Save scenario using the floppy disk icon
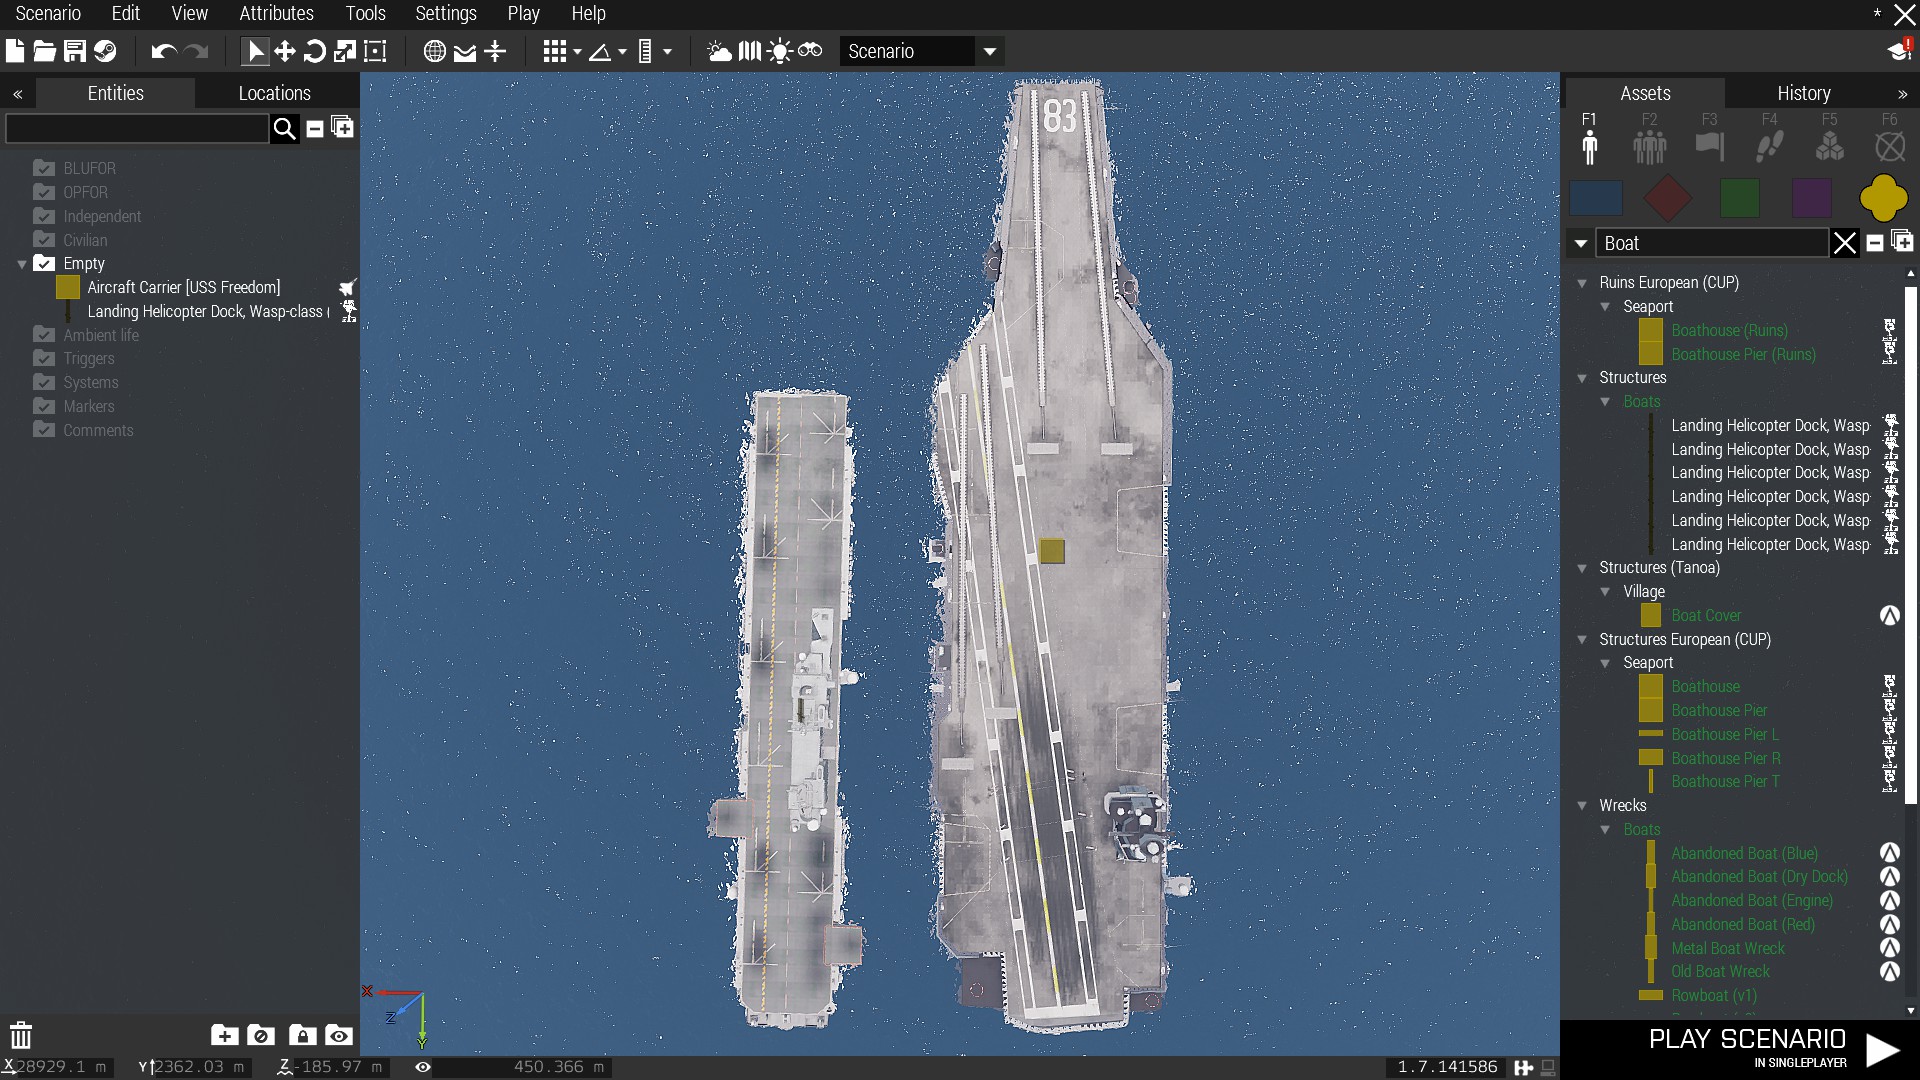Screen dimensions: 1920x1080 75,51
